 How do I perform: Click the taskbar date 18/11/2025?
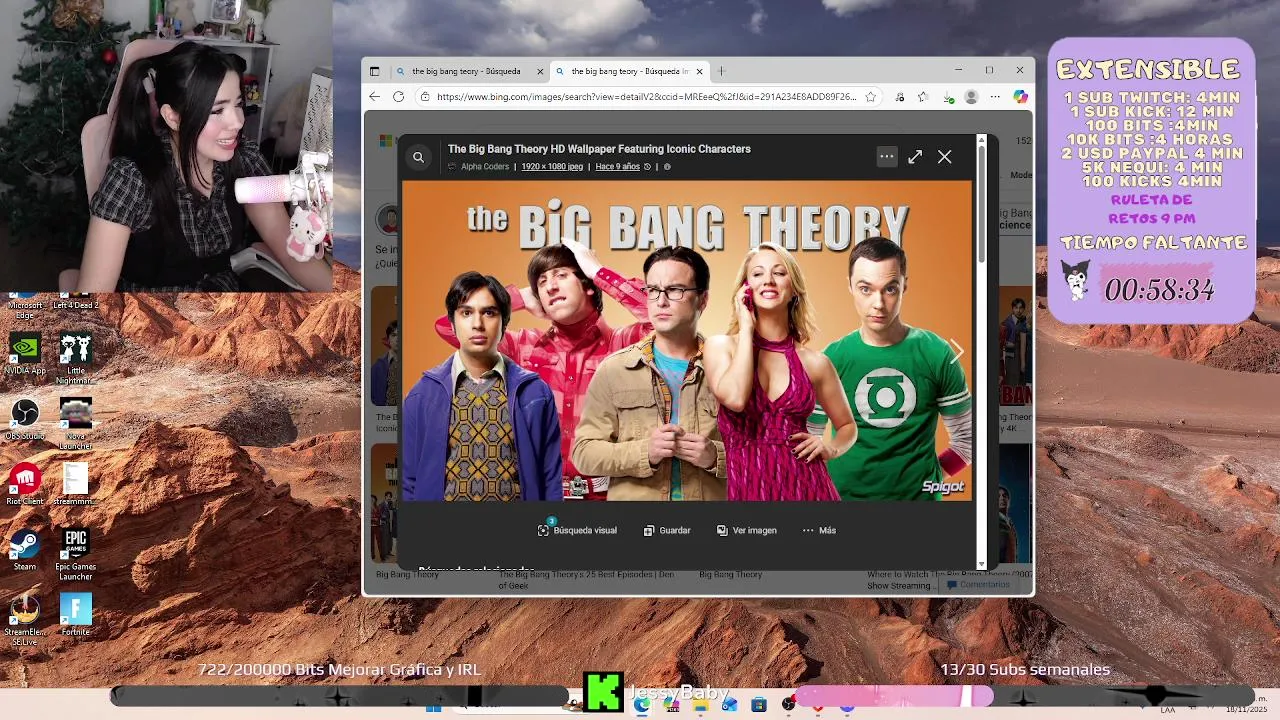pyautogui.click(x=1245, y=710)
